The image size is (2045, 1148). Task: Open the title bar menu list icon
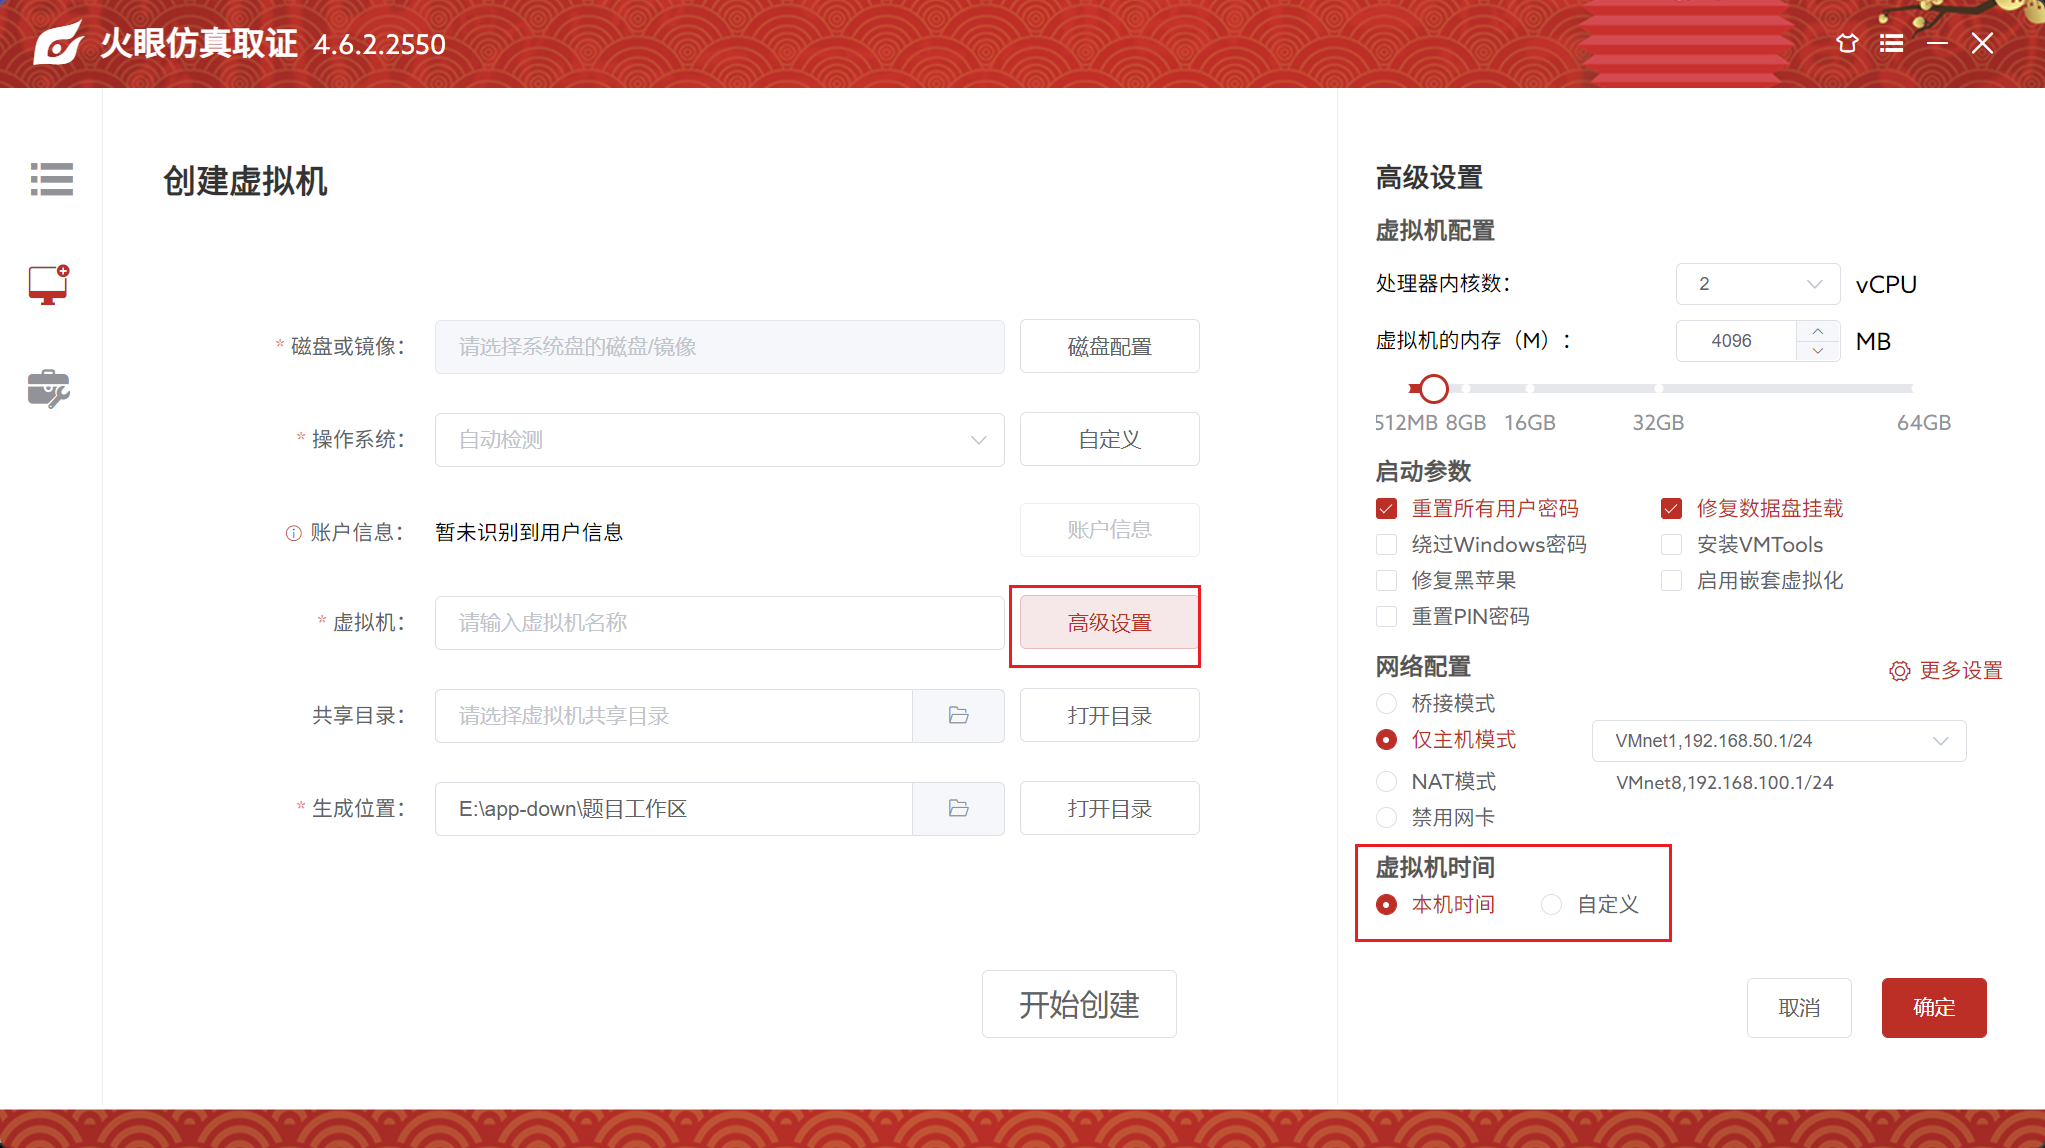click(x=1891, y=43)
